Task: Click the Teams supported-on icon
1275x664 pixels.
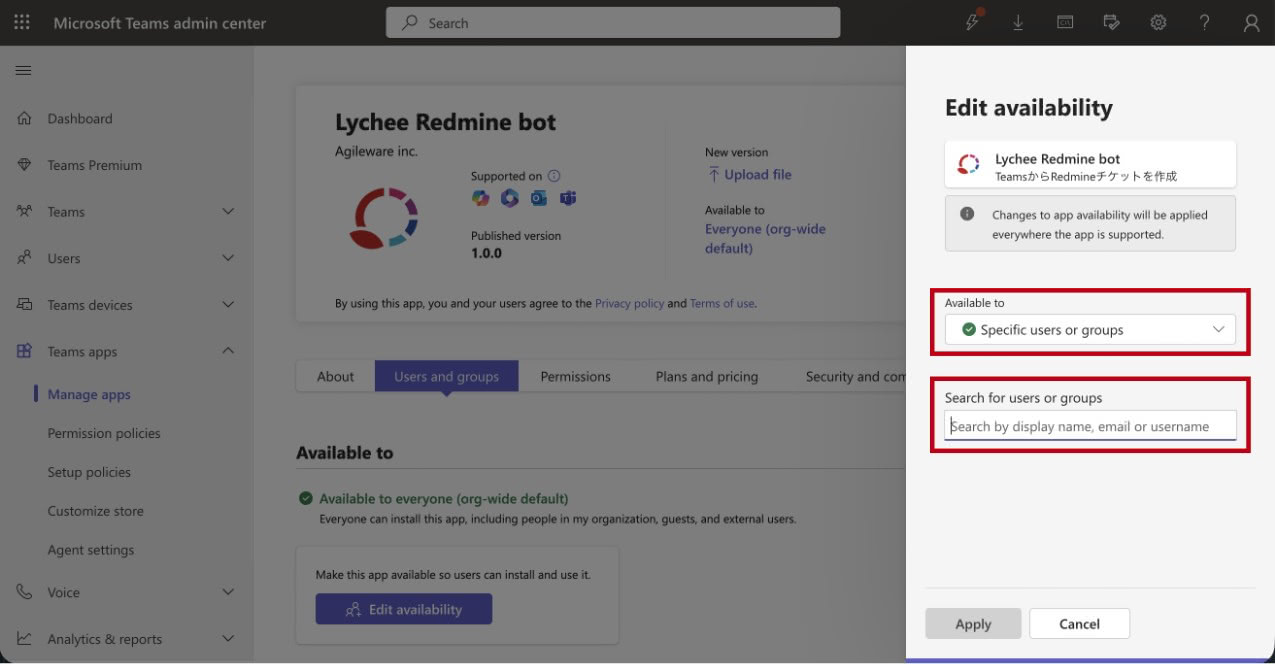Action: (x=568, y=198)
